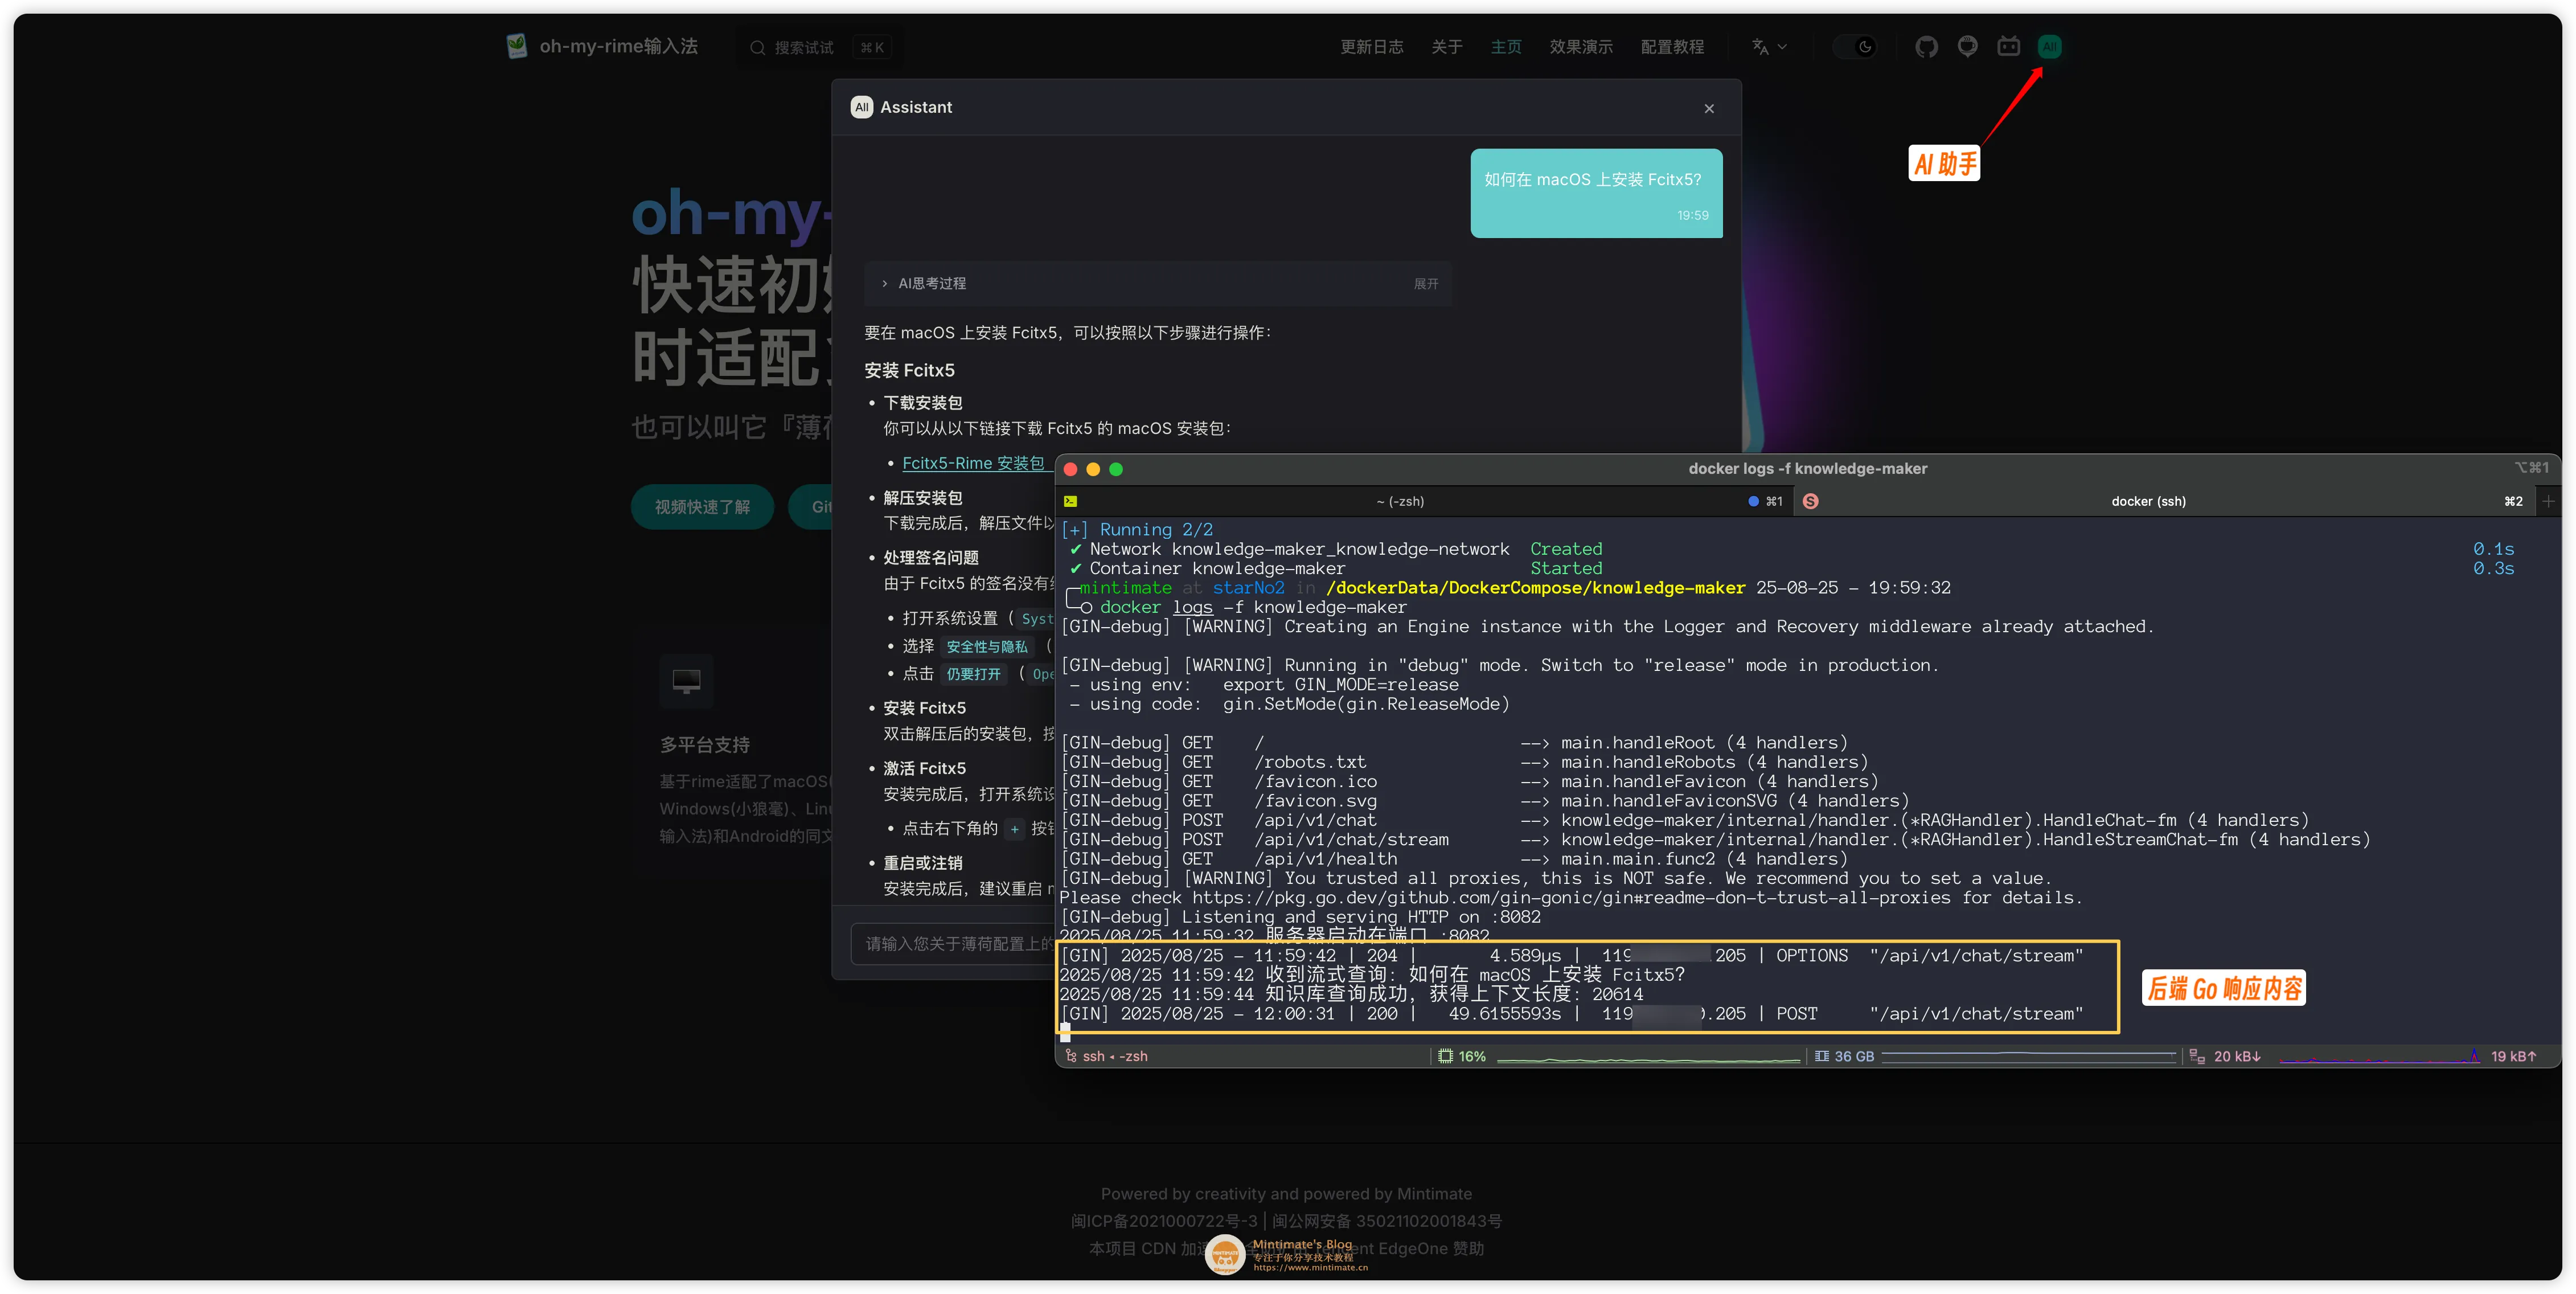Open the Bilibili TV icon link
This screenshot has width=2576, height=1294.
click(x=2008, y=47)
